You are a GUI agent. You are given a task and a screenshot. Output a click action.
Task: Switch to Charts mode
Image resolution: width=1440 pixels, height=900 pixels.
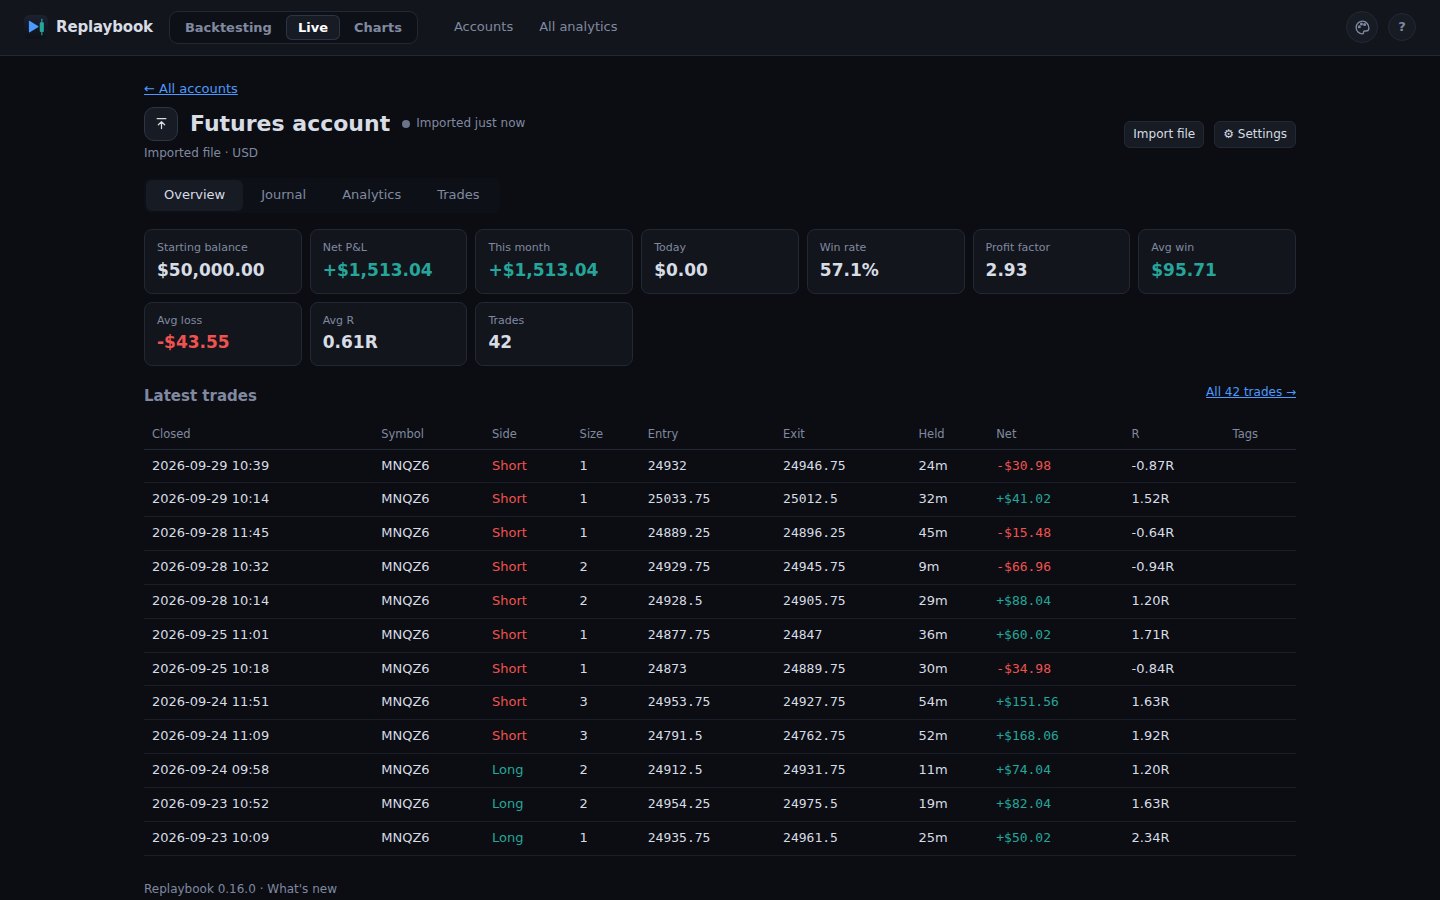coord(378,27)
